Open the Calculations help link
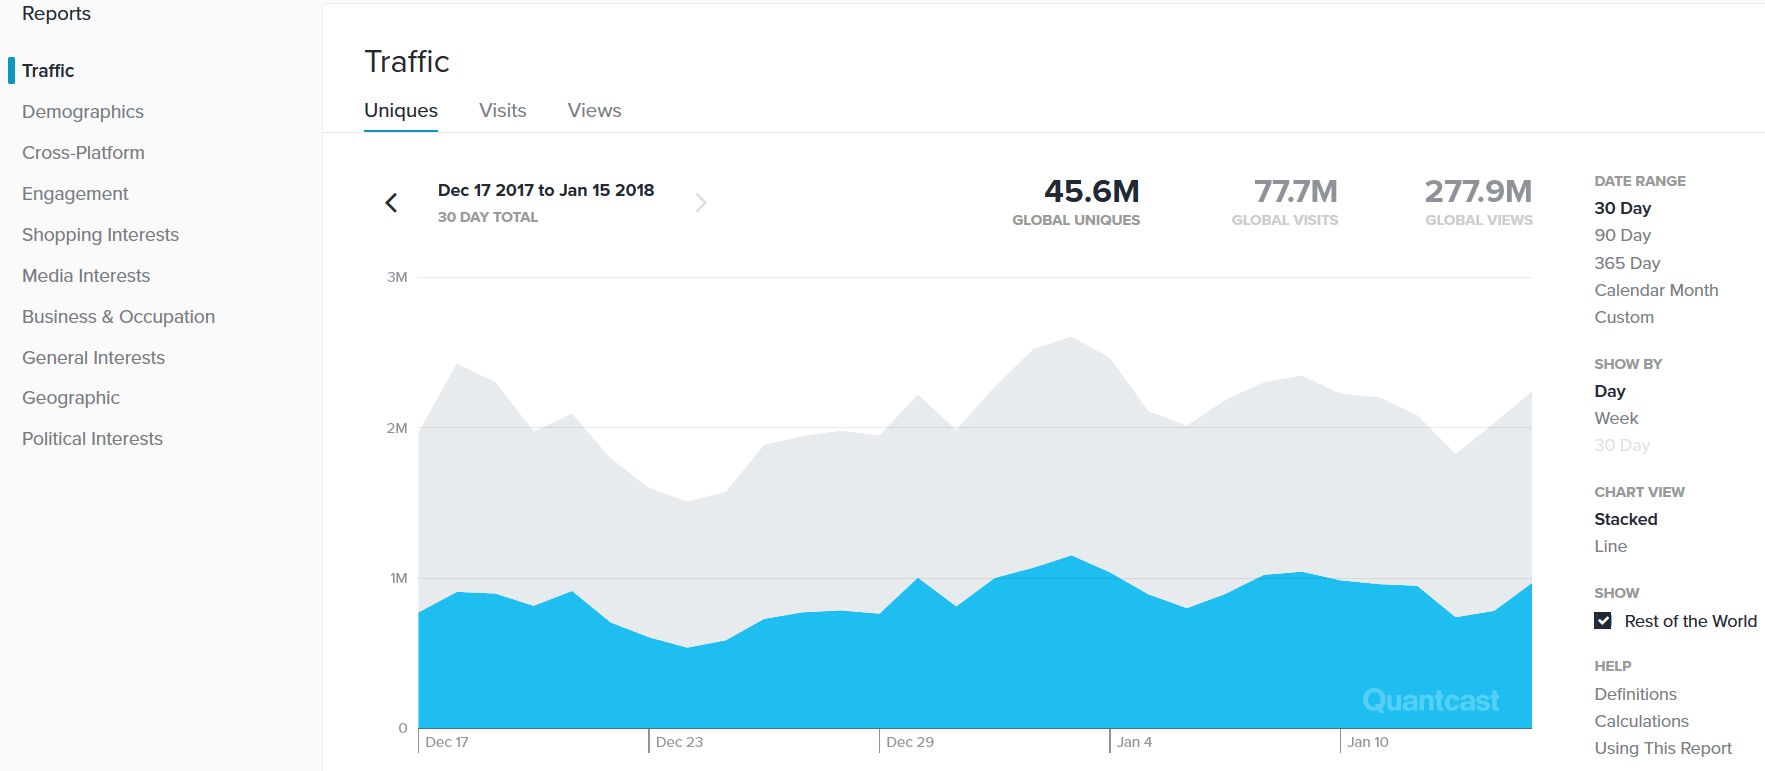The height and width of the screenshot is (771, 1765). coord(1641,721)
